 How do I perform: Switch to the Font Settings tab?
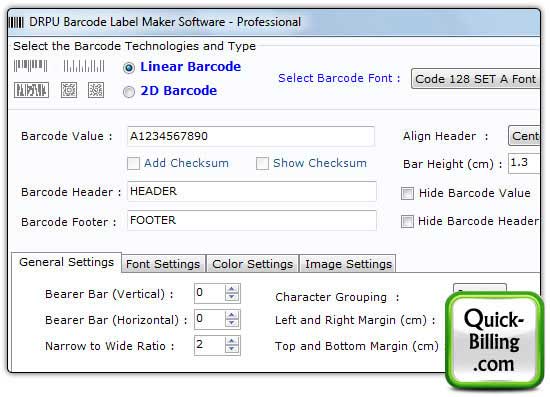[x=163, y=264]
